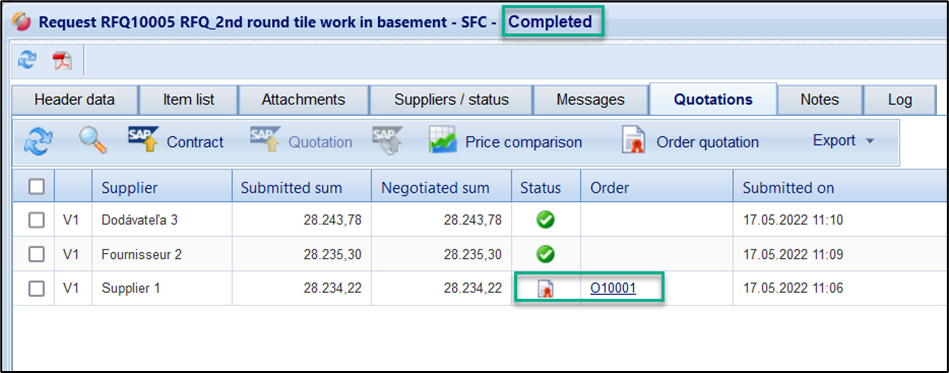
Task: Click the refresh icon in top toolbar
Action: (x=27, y=59)
